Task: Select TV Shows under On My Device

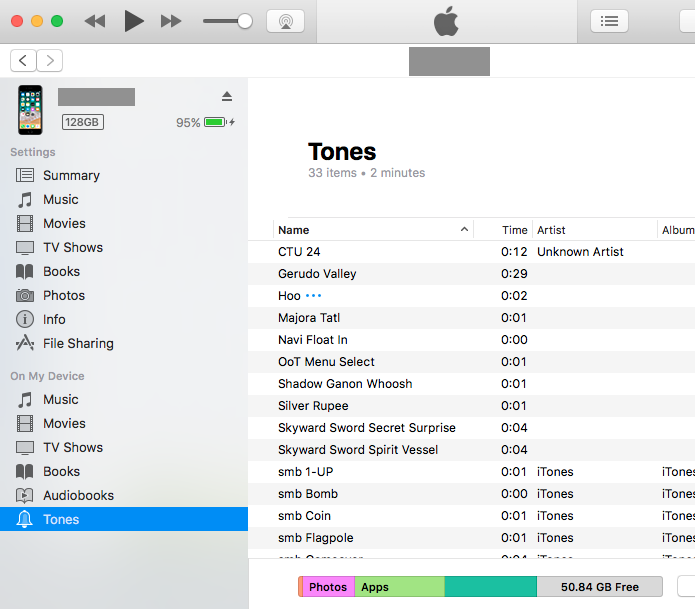Action: pyautogui.click(x=73, y=447)
